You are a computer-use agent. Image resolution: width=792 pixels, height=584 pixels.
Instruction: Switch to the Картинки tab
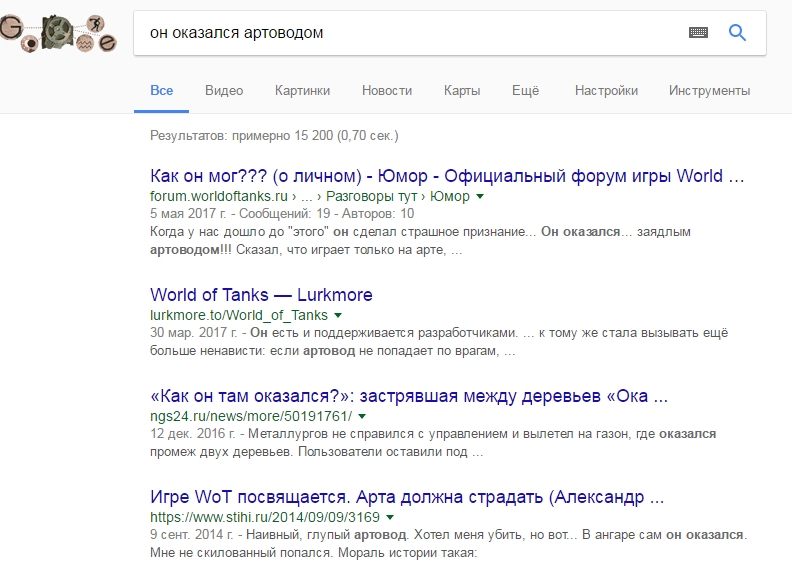pyautogui.click(x=302, y=91)
